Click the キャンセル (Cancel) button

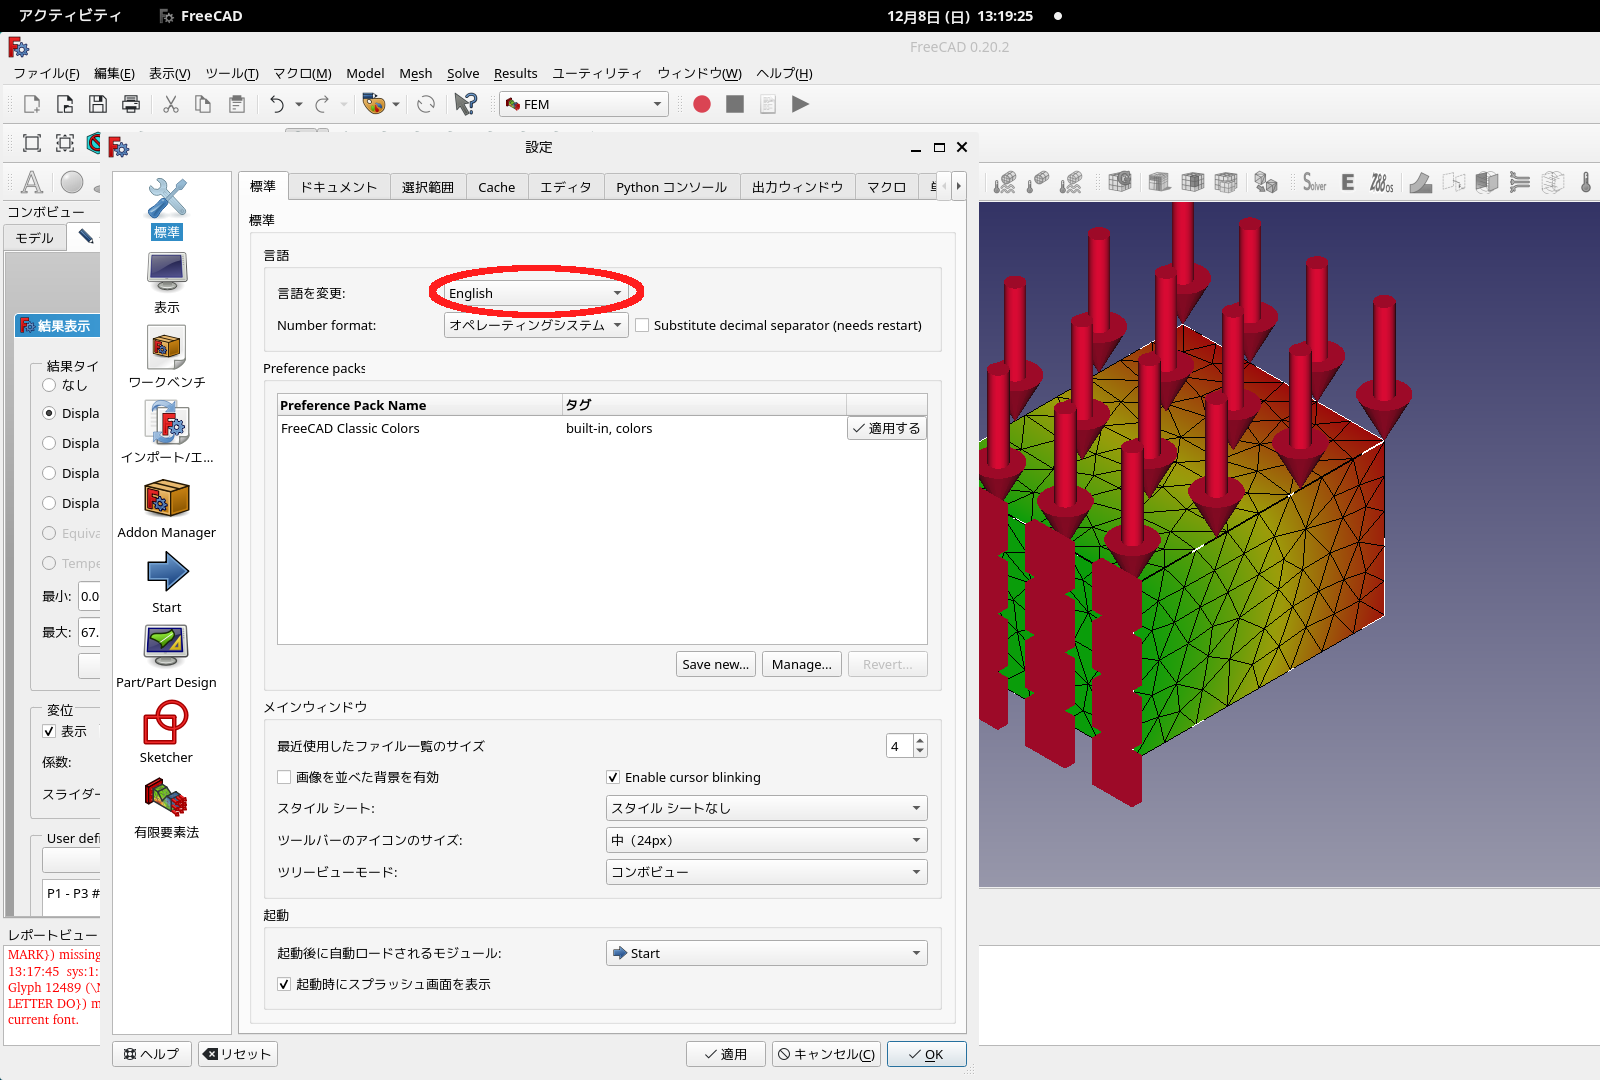827,1054
